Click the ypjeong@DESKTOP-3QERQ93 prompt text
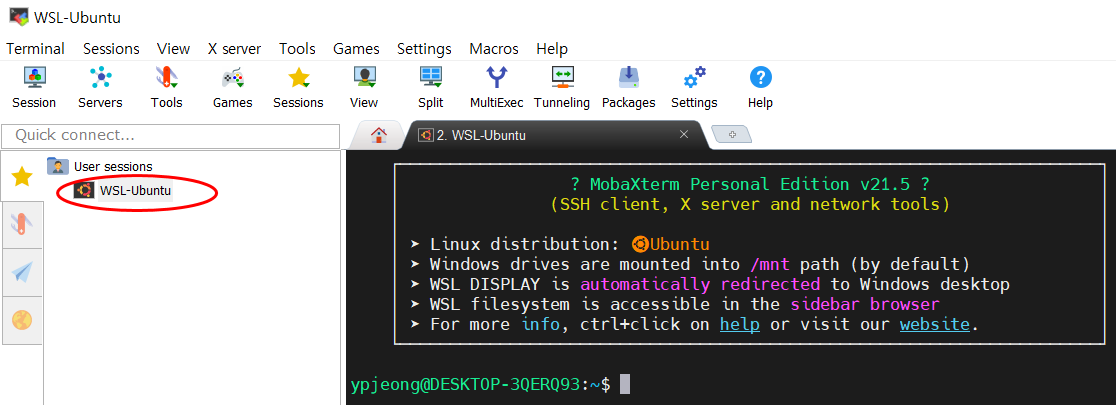 point(466,384)
